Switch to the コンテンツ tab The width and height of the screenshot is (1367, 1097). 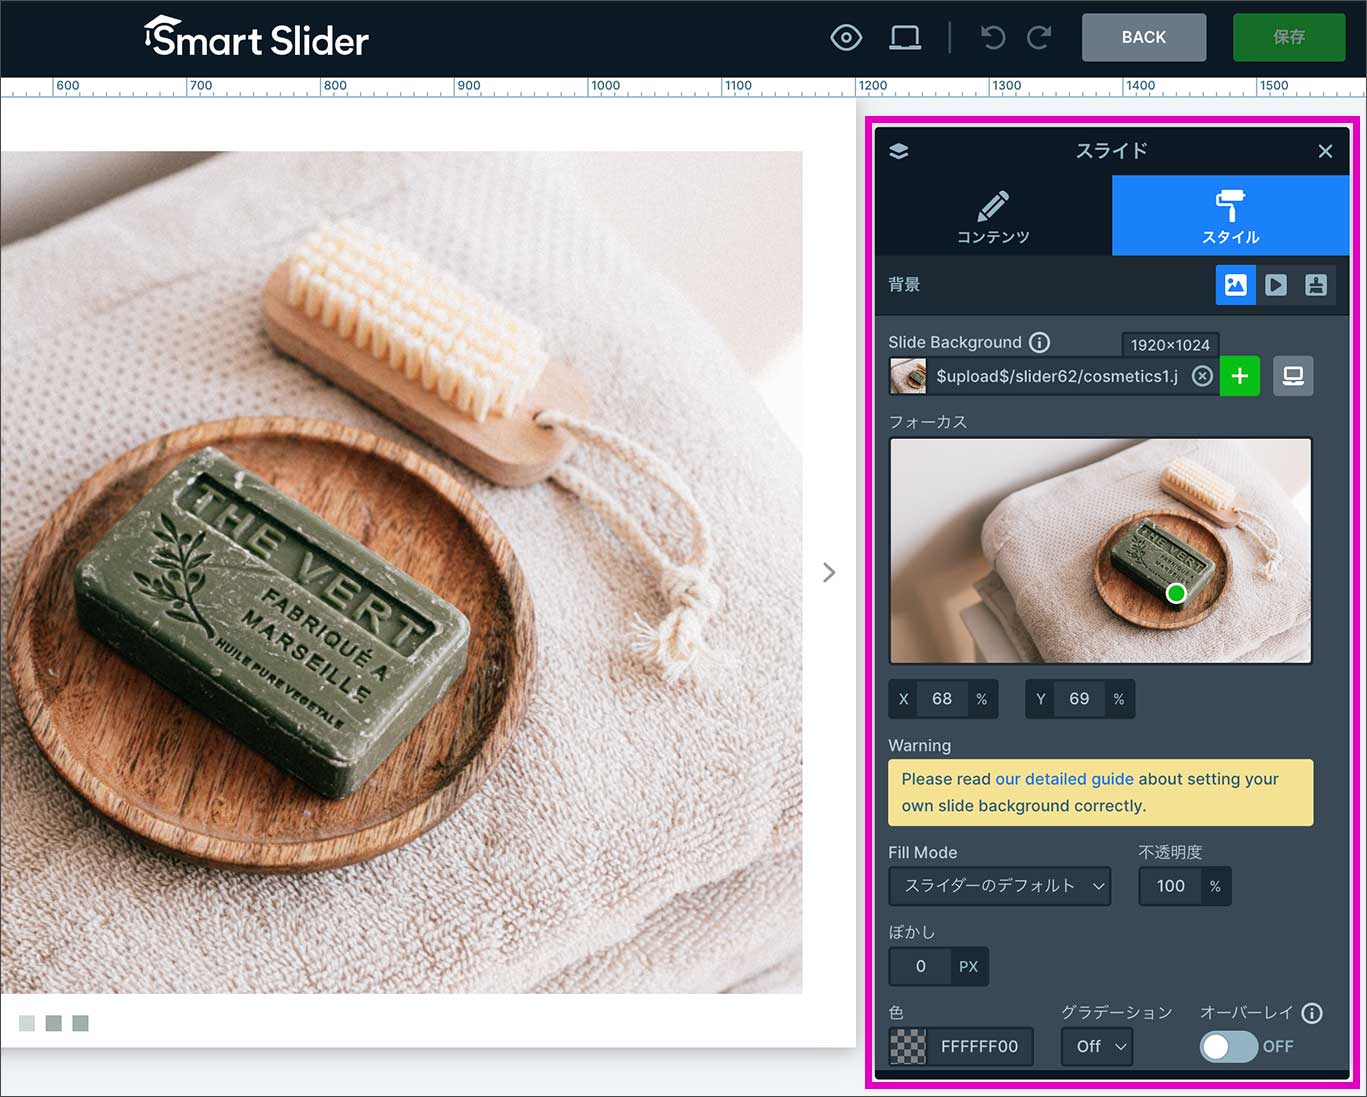click(993, 216)
